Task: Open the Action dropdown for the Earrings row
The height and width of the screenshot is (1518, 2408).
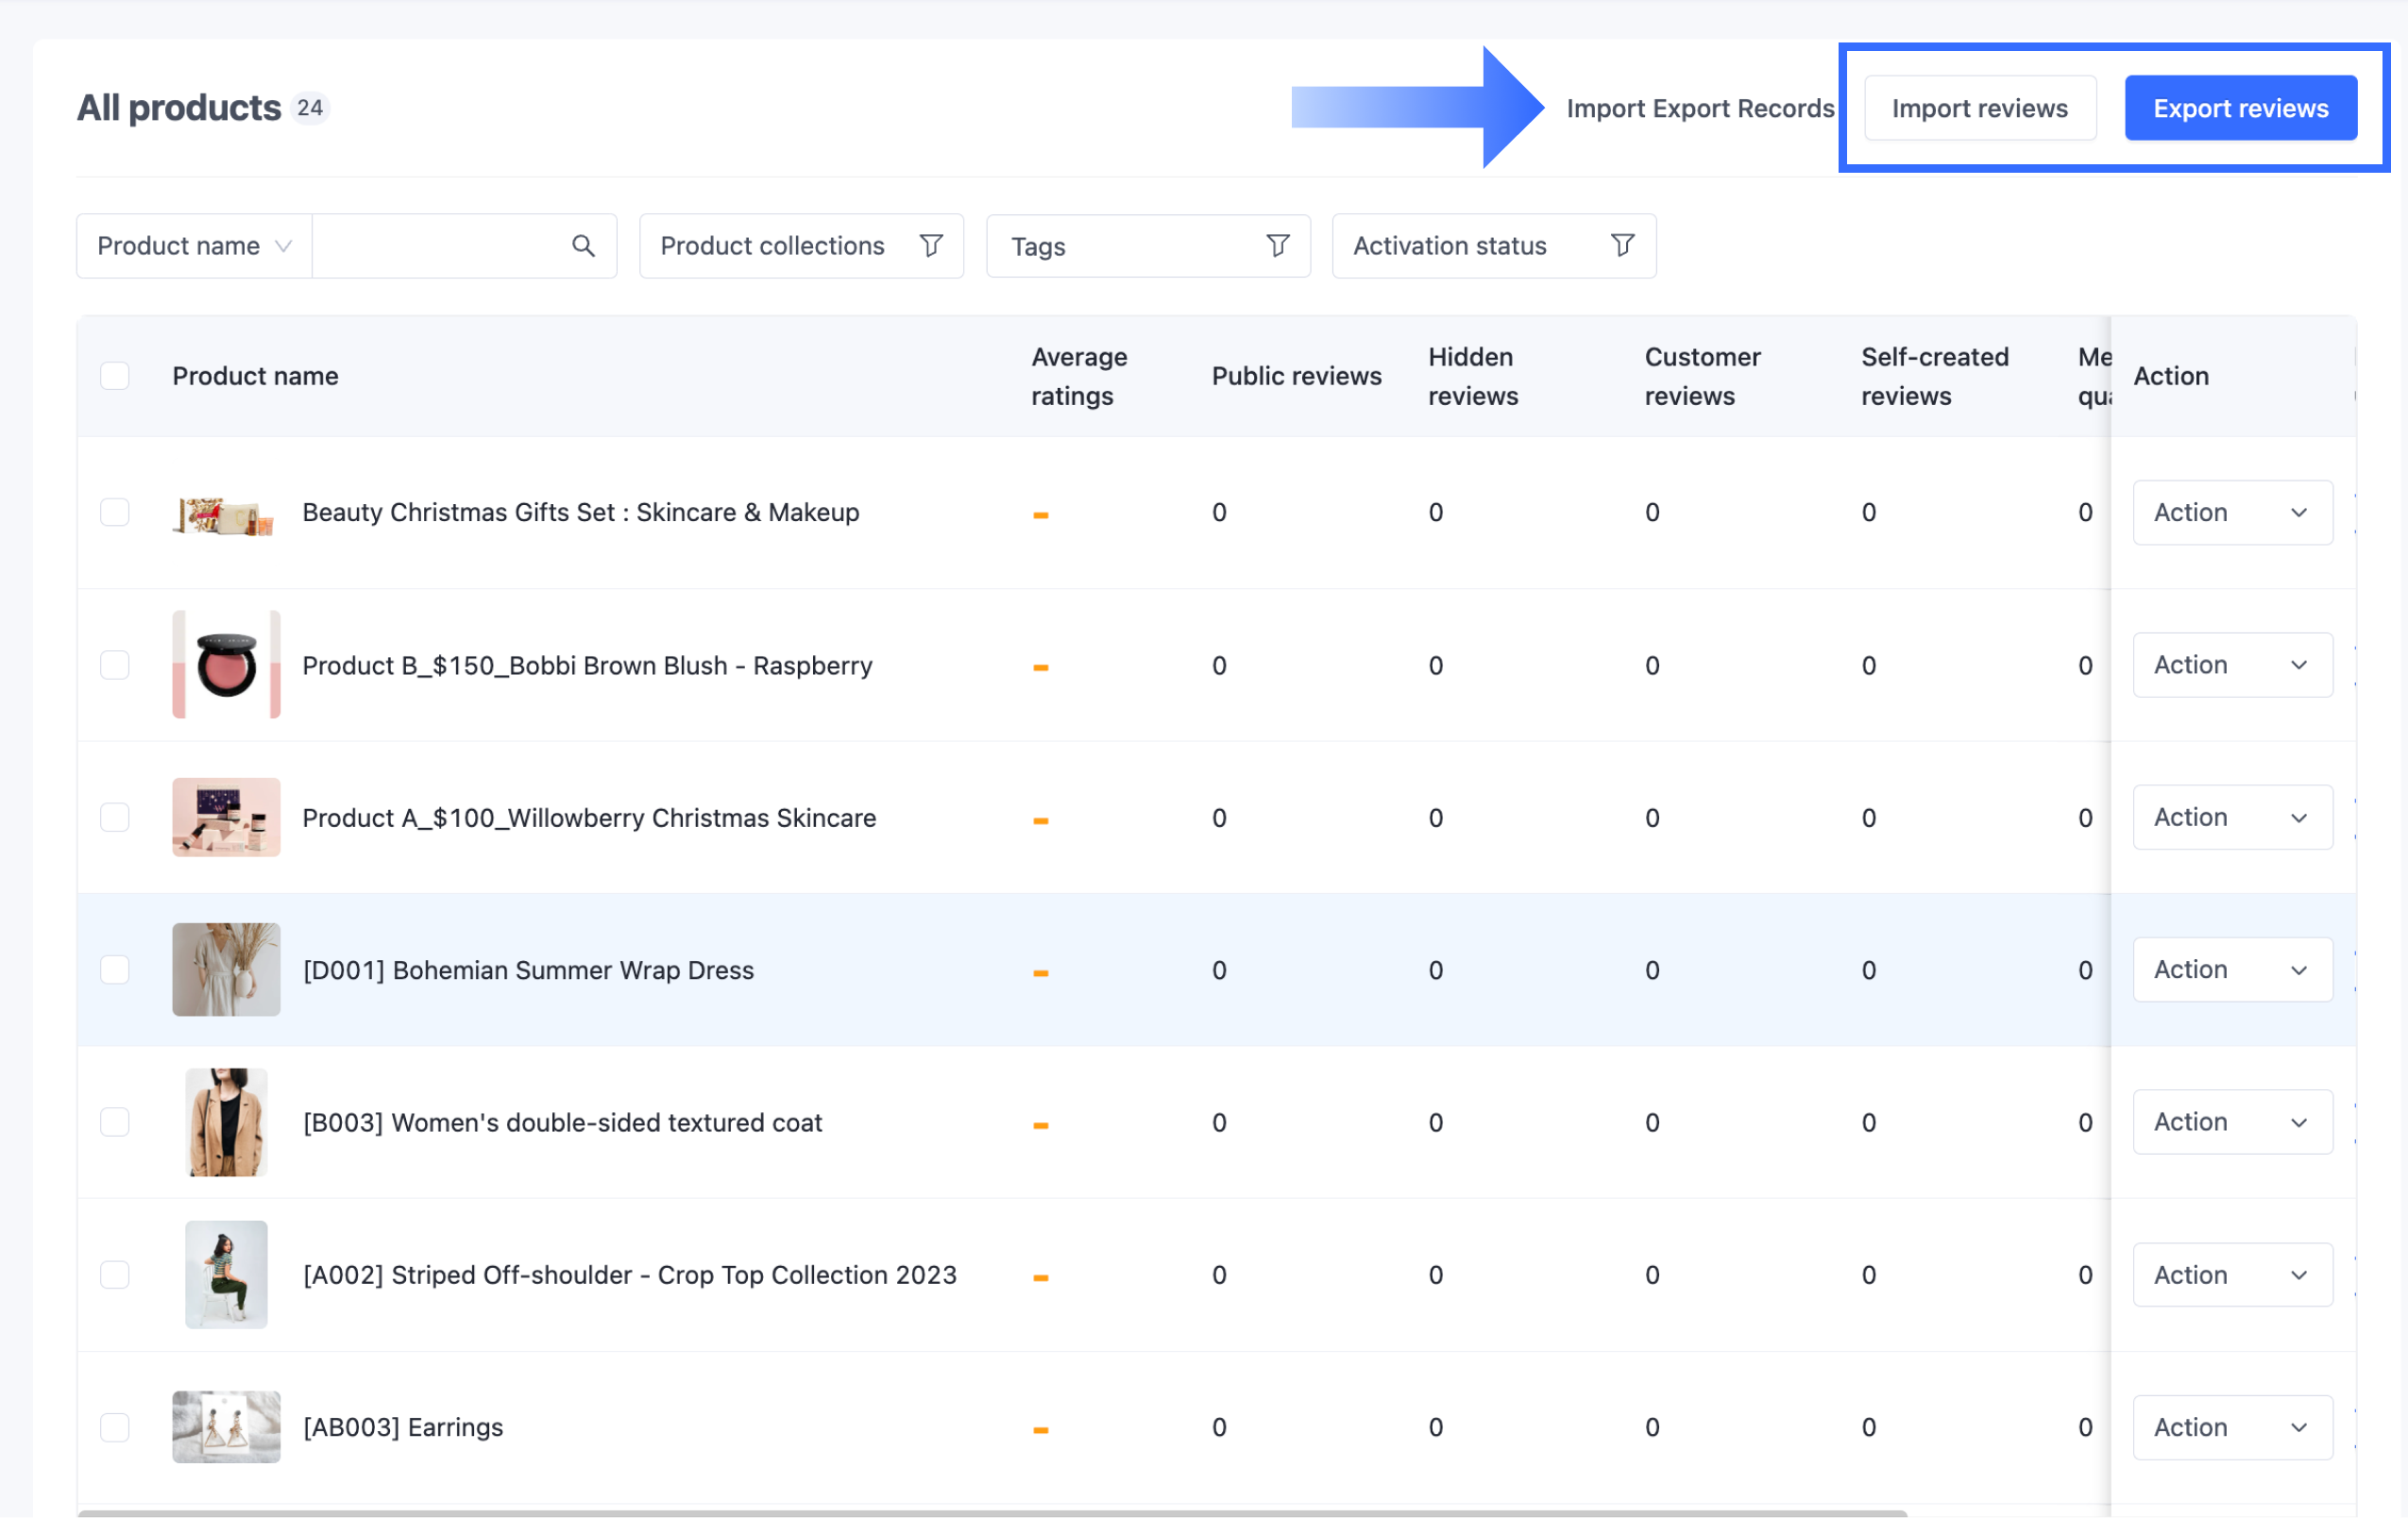Action: tap(2232, 1427)
